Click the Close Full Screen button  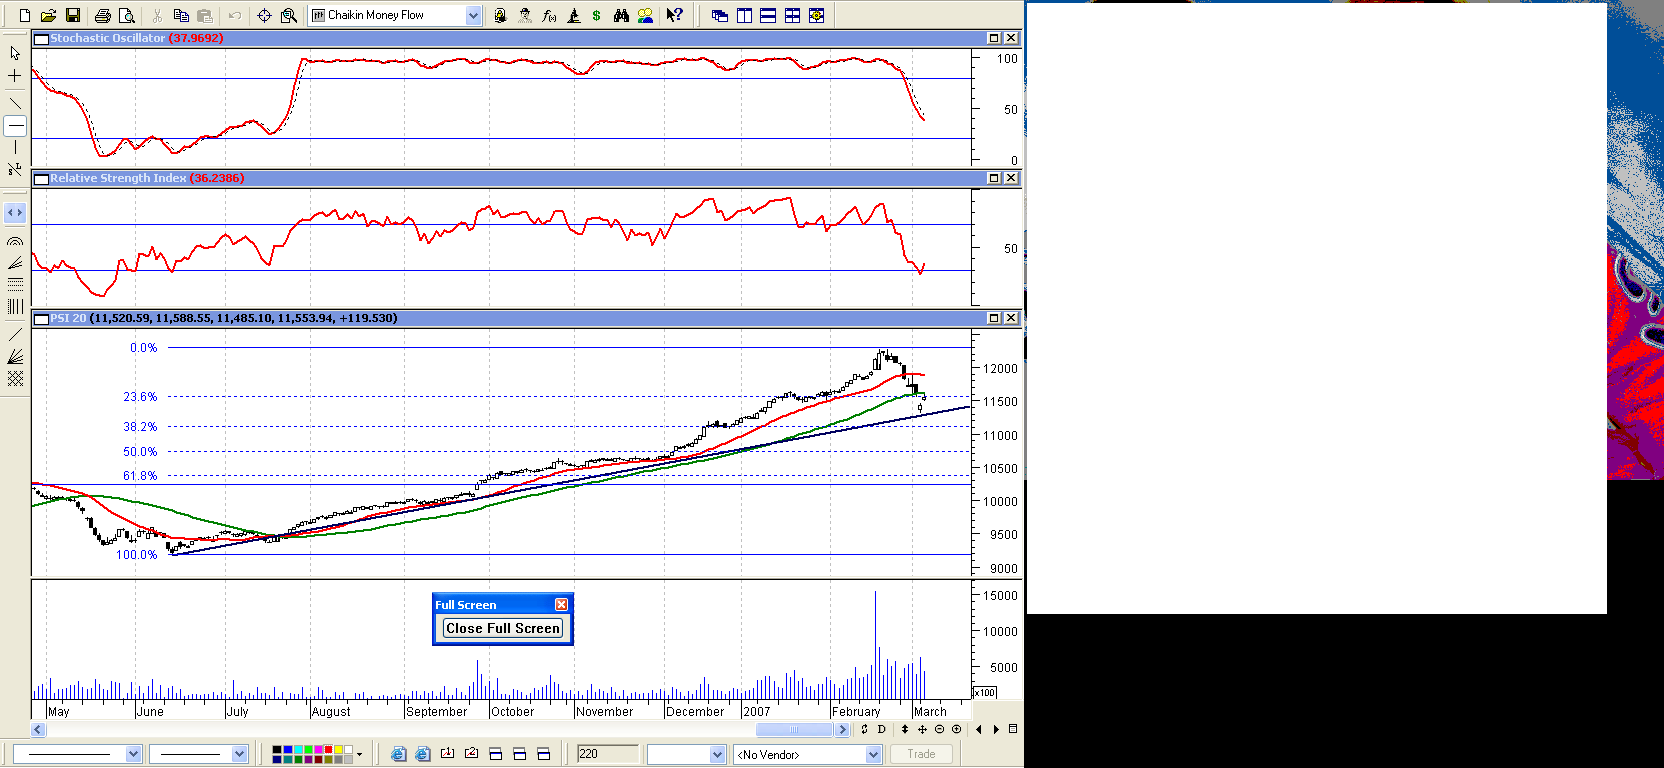(503, 628)
